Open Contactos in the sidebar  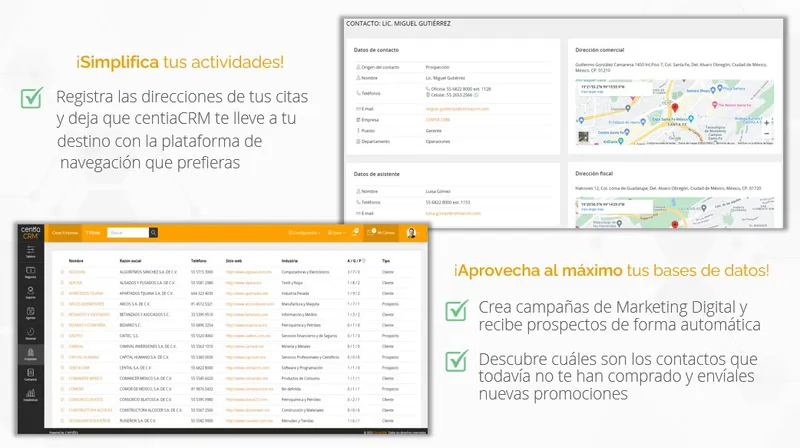pyautogui.click(x=31, y=375)
